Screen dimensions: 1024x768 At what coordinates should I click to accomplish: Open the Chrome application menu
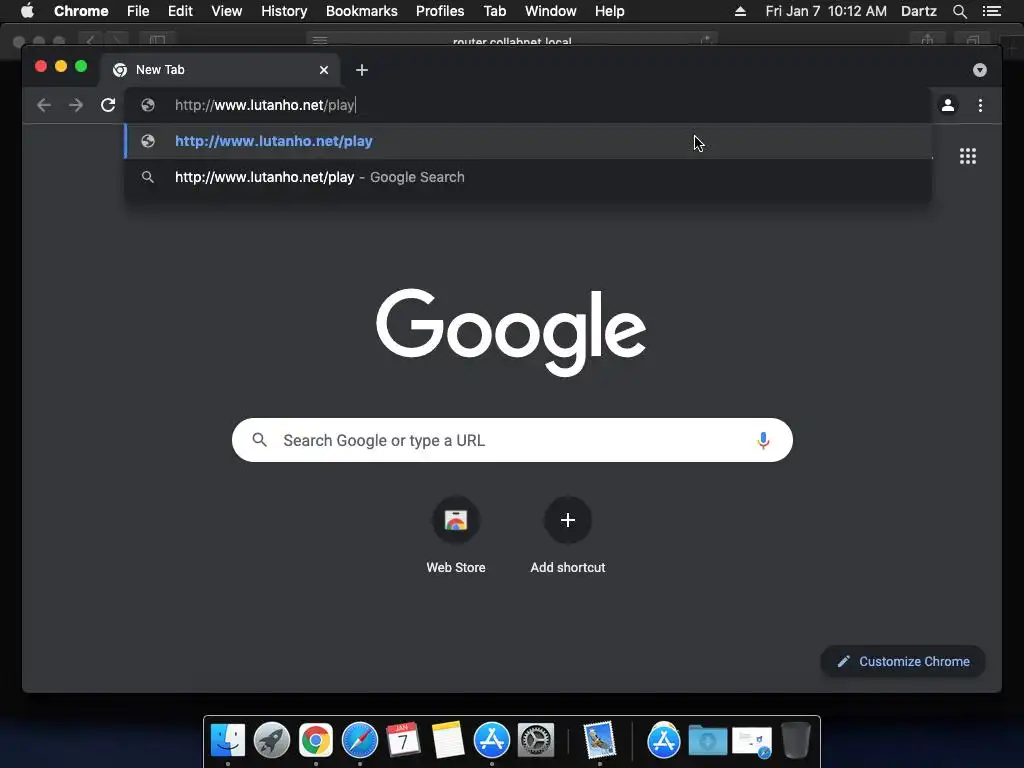81,11
